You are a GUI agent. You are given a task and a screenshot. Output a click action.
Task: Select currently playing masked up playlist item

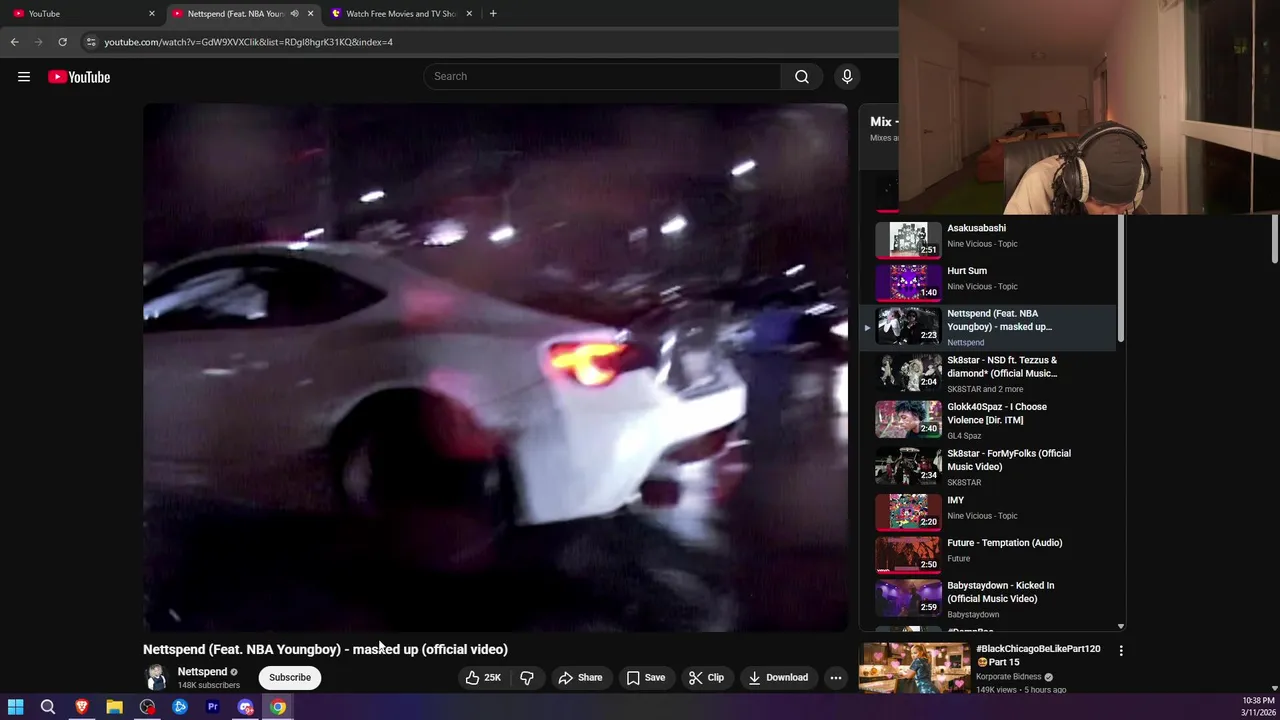(990, 327)
